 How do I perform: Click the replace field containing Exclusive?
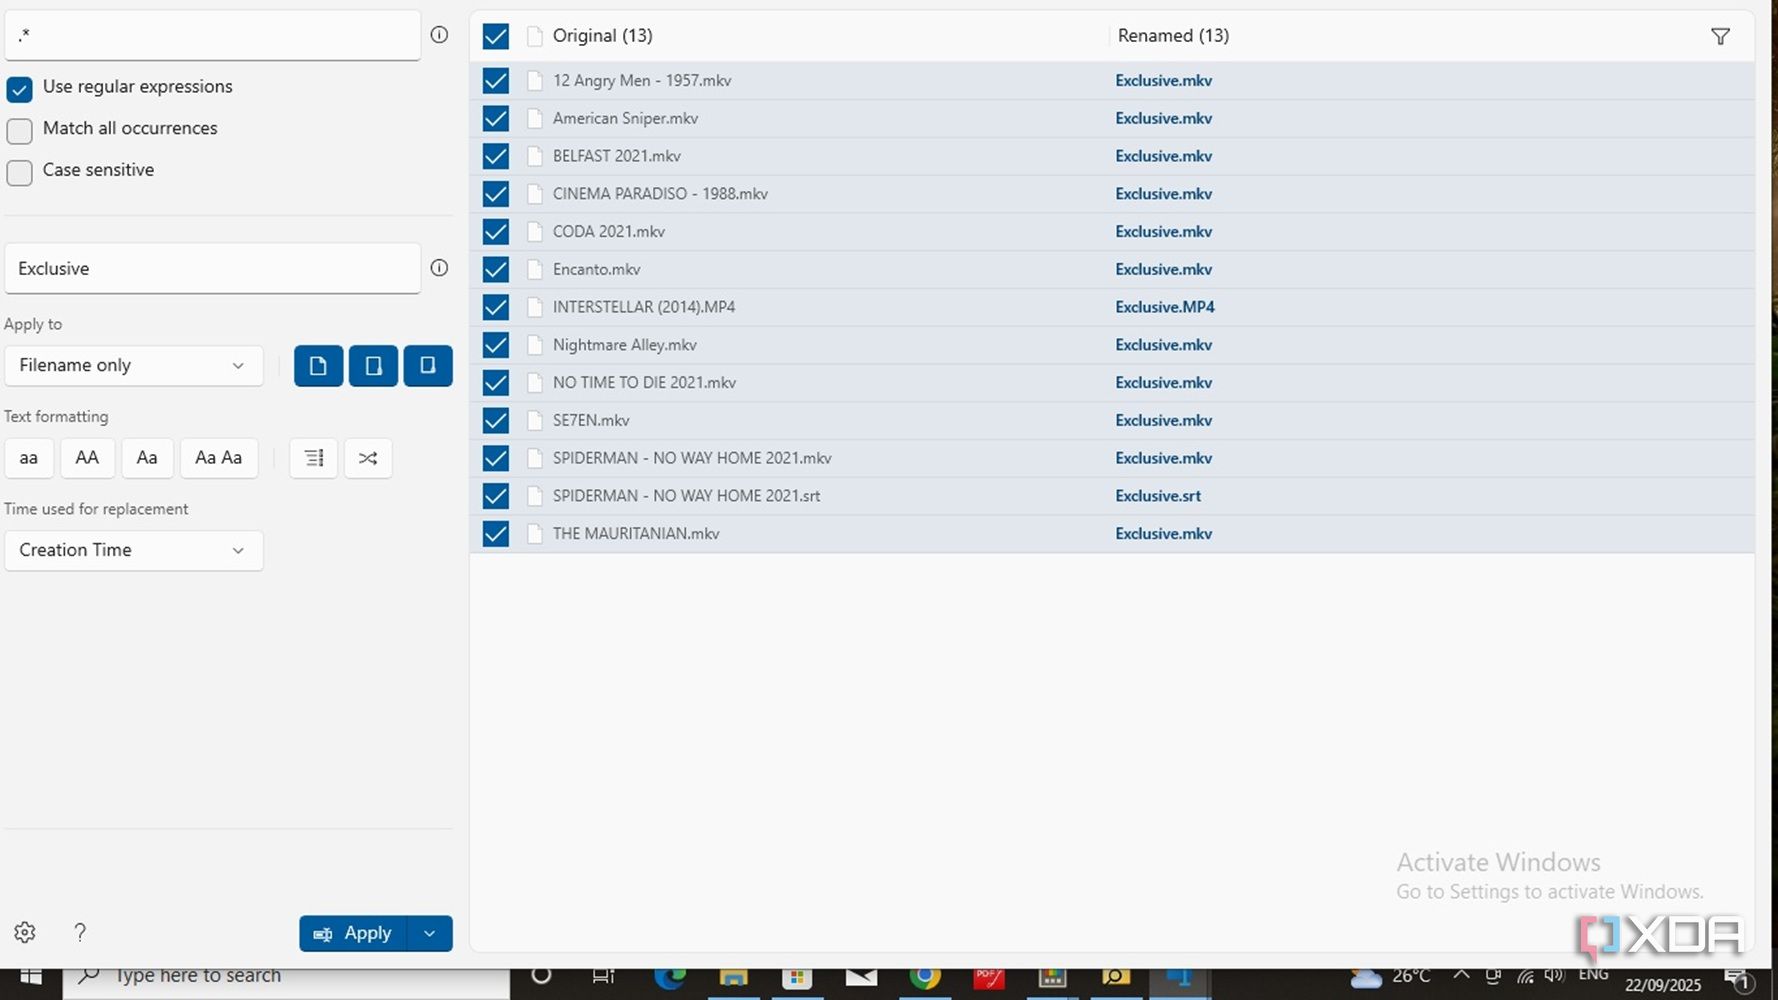click(x=212, y=268)
